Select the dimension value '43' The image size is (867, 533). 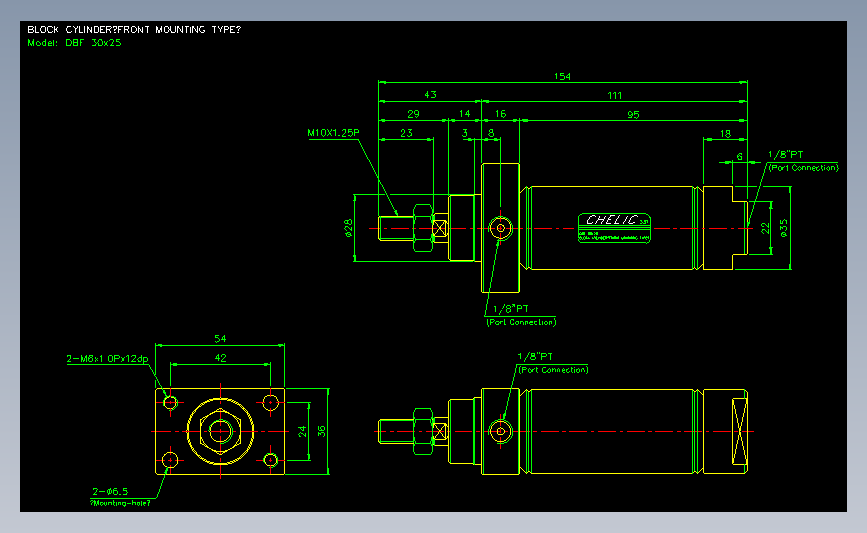430,95
